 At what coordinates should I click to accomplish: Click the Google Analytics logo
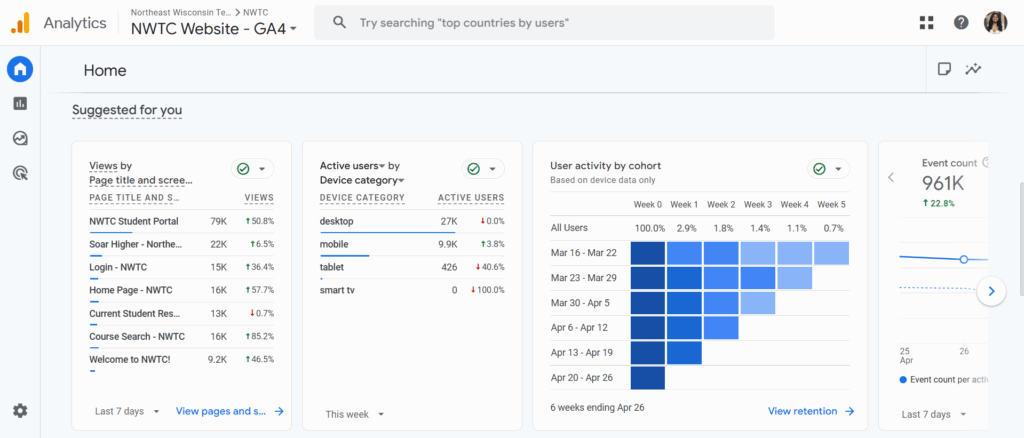[20, 23]
